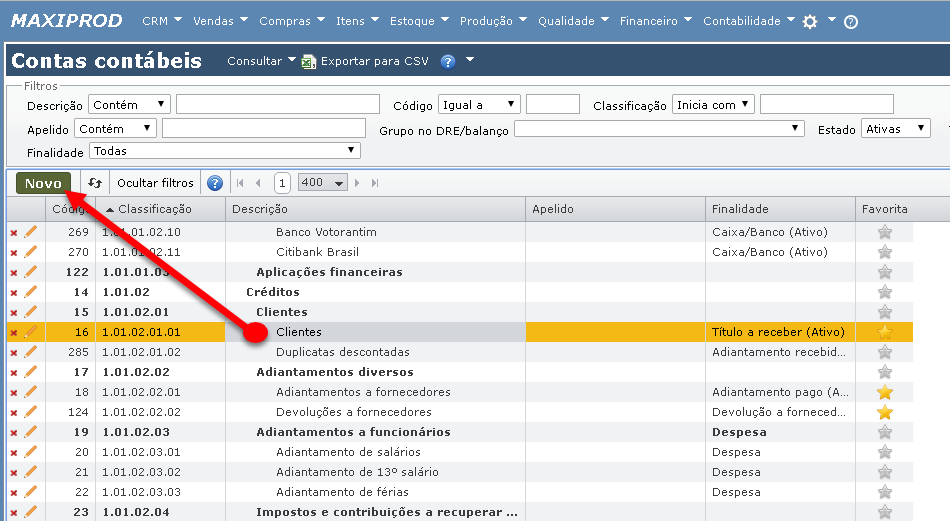Expand the page size dropdown showing 400
The image size is (950, 521).
(x=323, y=183)
